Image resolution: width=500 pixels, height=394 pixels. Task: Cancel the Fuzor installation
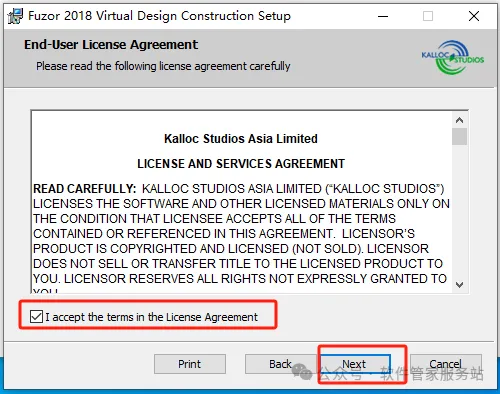446,364
